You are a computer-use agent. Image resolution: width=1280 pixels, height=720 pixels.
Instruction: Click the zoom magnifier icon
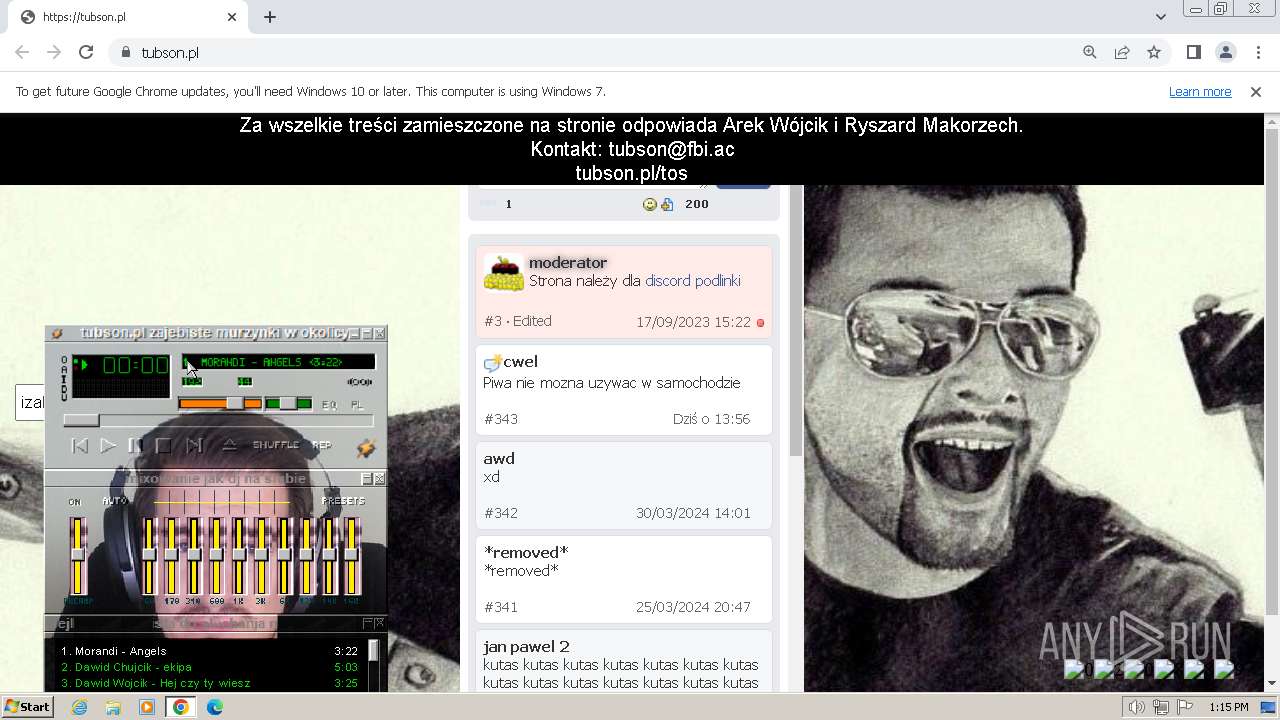tap(1090, 53)
